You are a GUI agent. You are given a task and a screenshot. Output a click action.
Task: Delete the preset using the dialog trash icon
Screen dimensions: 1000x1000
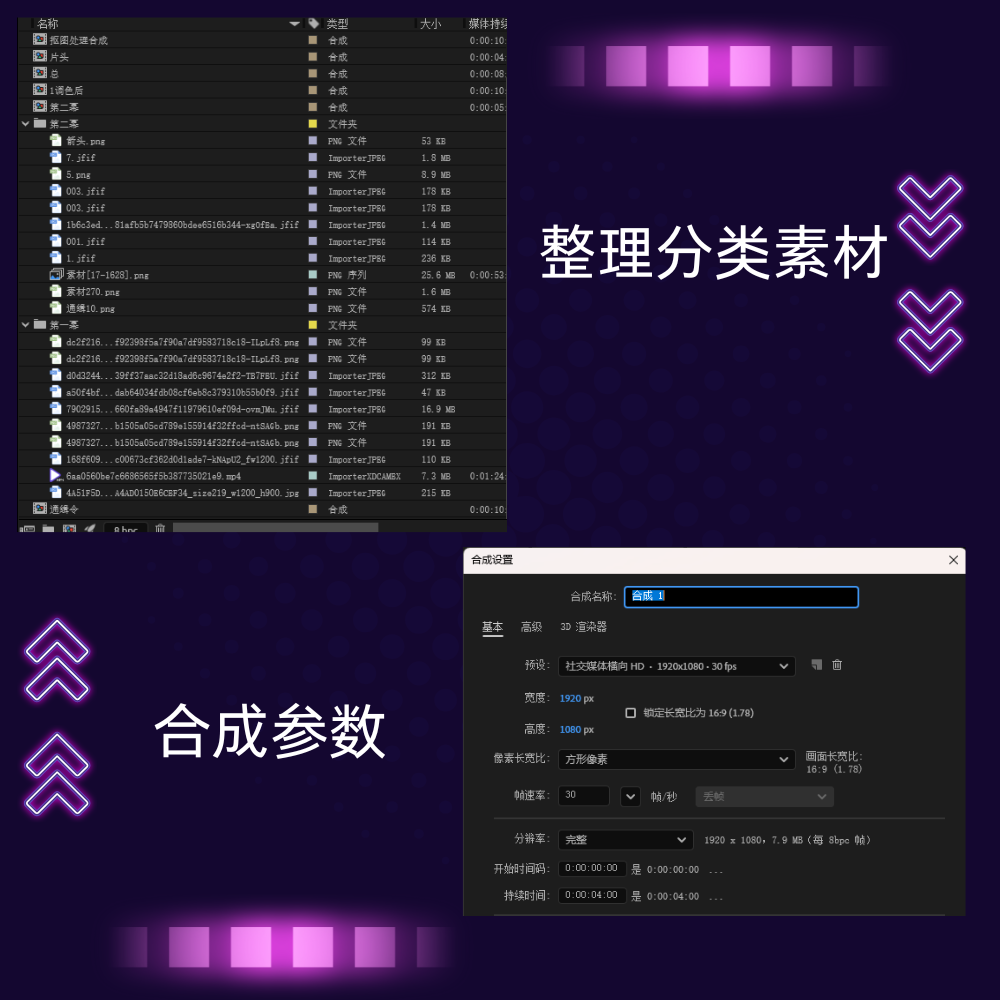tap(837, 666)
